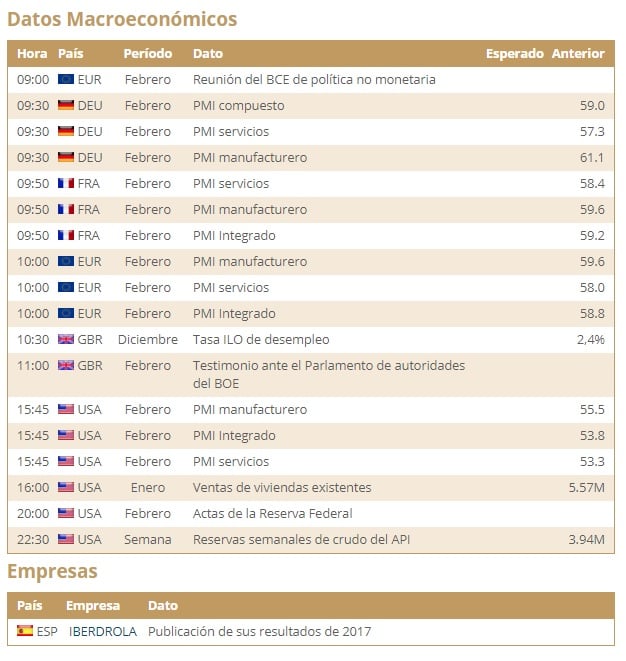Click the USA flag beside Ventas de viviendas existentes
626x661 pixels.
66,487
